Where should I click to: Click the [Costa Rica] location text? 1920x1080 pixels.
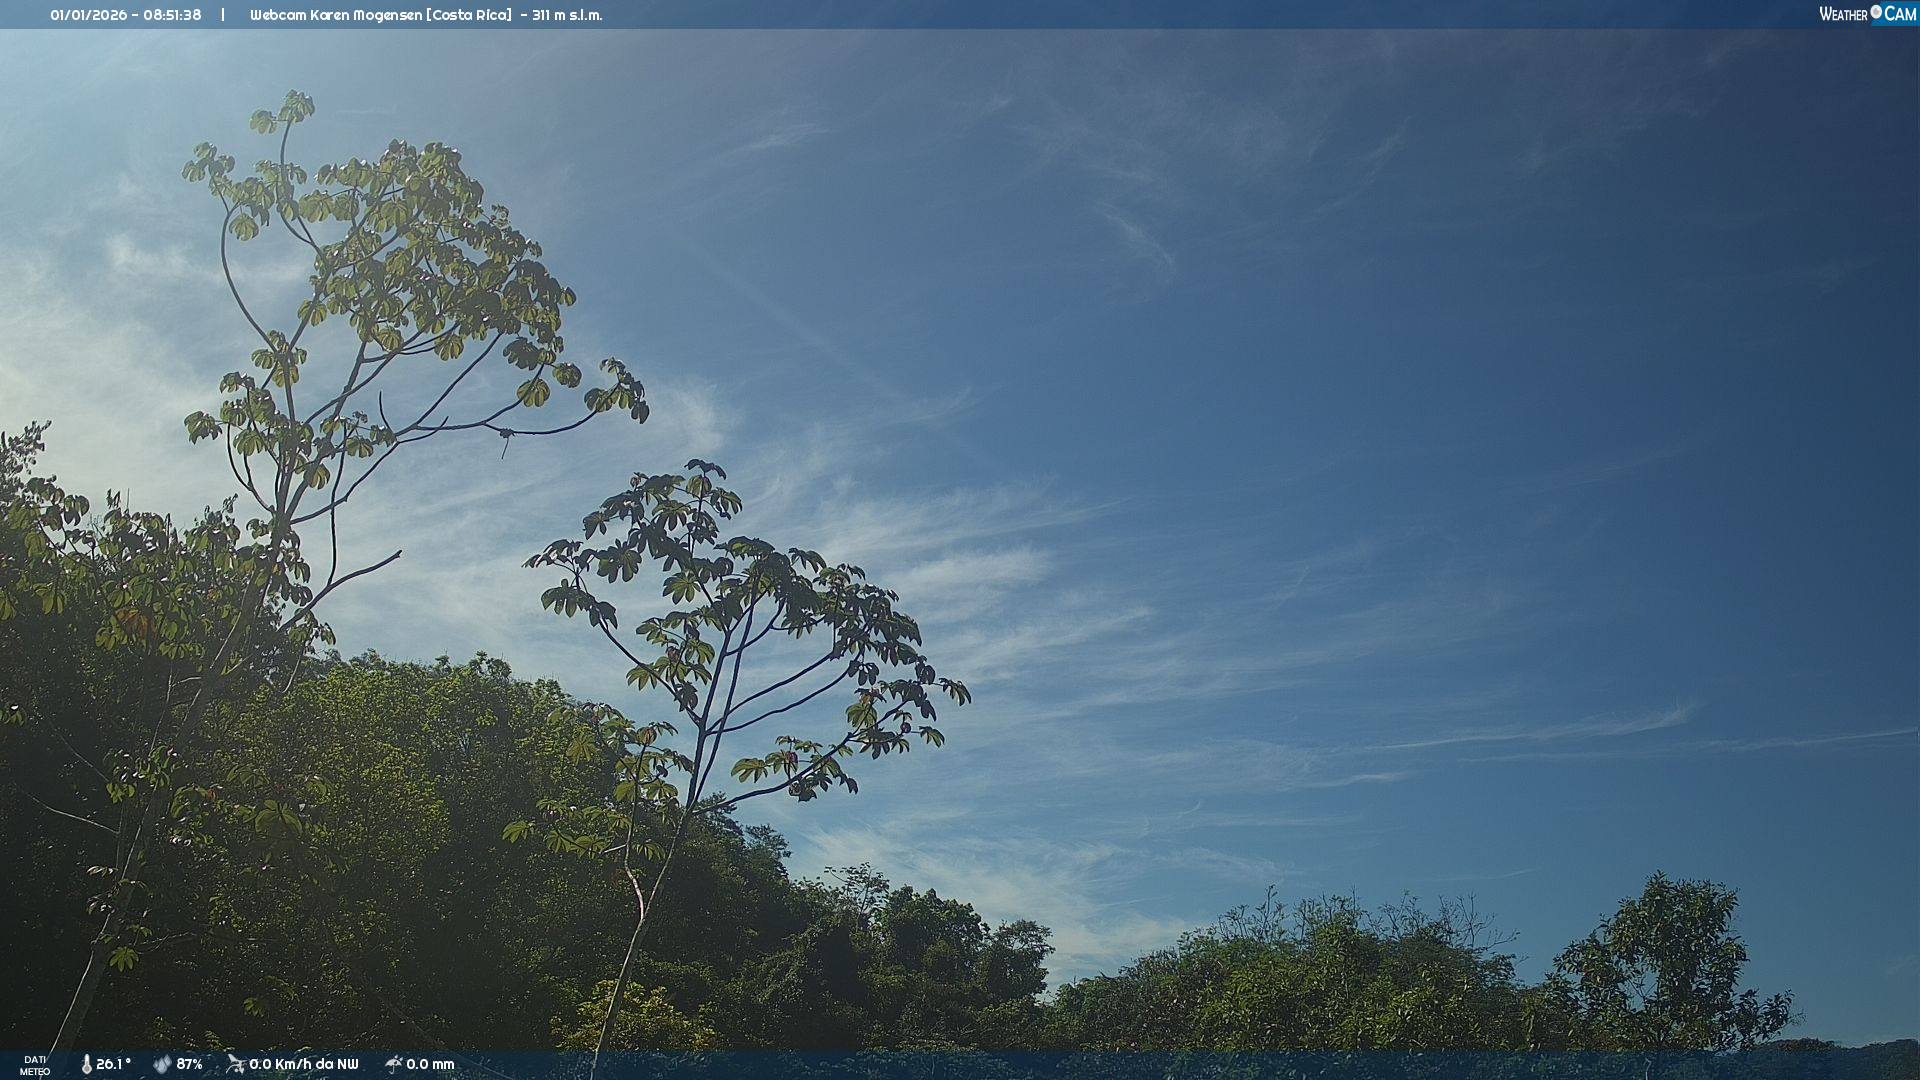[469, 15]
